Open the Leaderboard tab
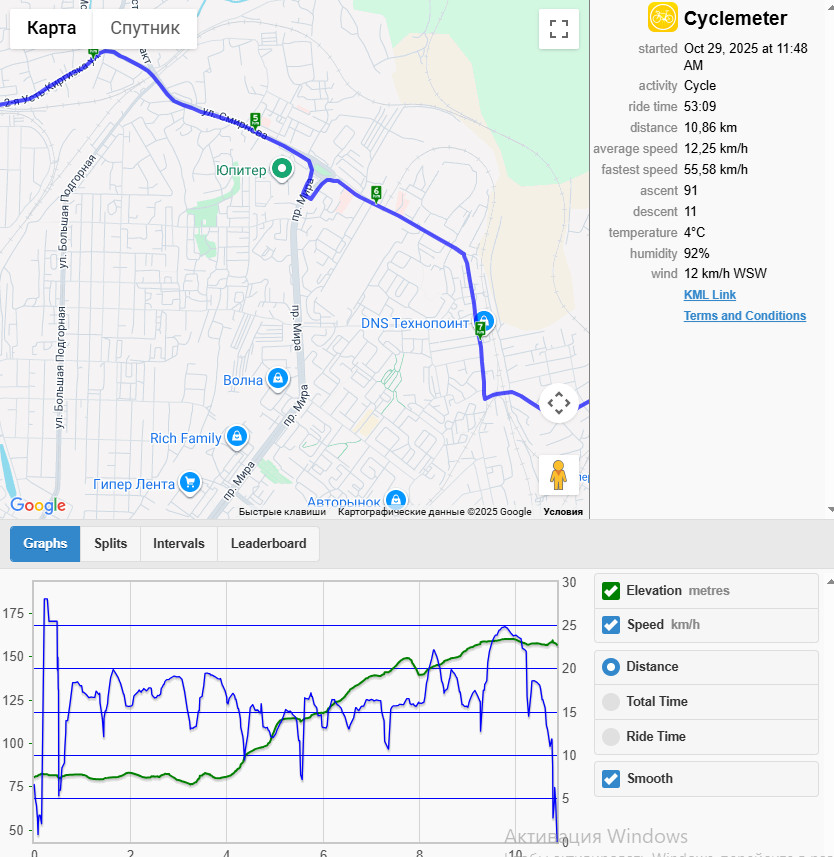The height and width of the screenshot is (857, 834). coord(268,544)
